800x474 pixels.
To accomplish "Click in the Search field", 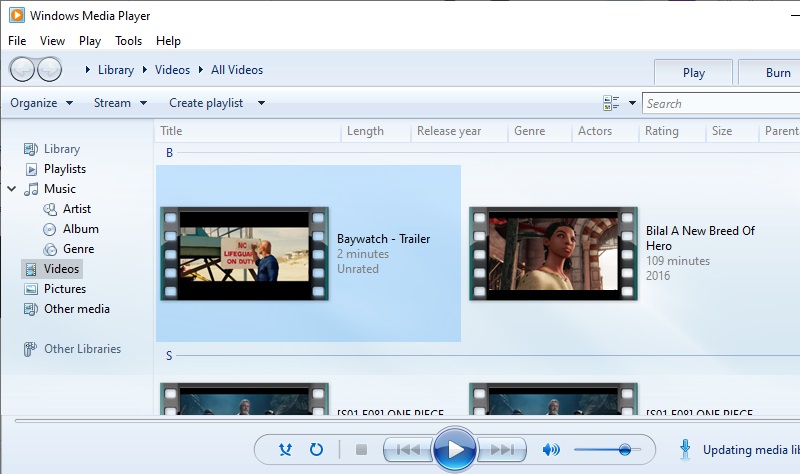I will pyautogui.click(x=721, y=104).
